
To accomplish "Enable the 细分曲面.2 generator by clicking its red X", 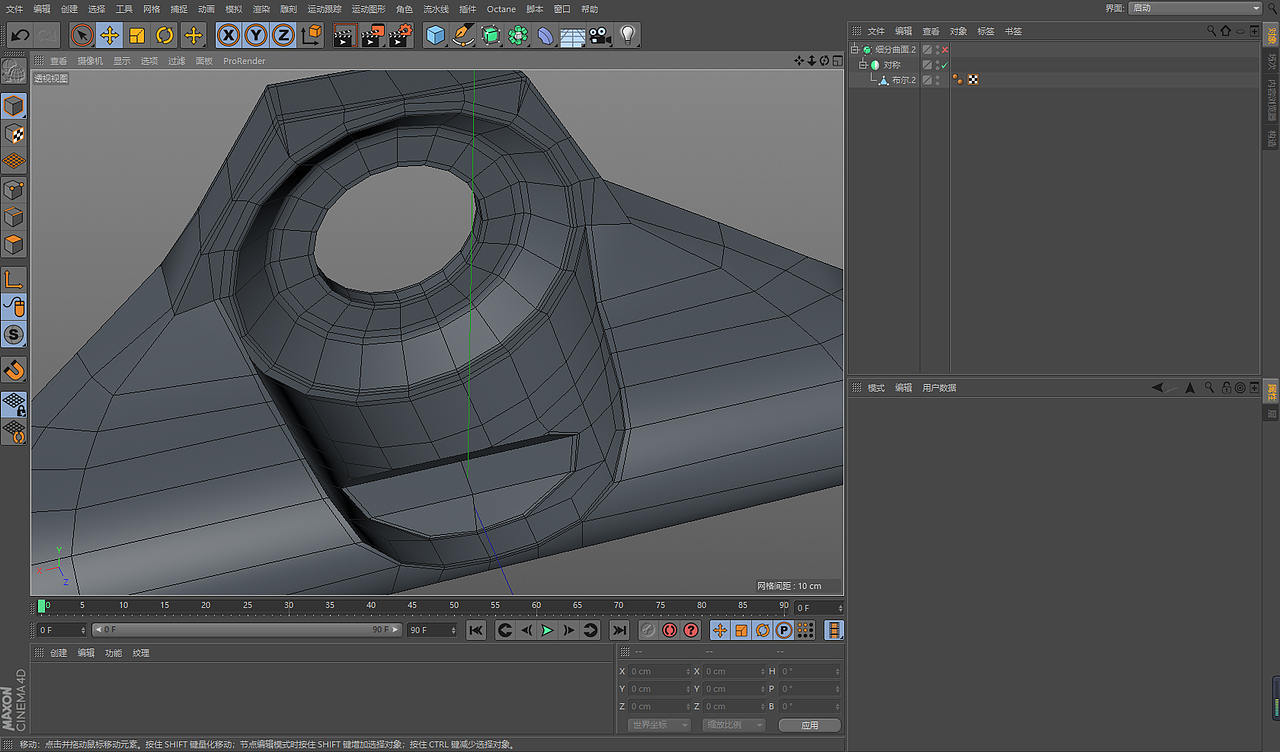I will pos(944,48).
